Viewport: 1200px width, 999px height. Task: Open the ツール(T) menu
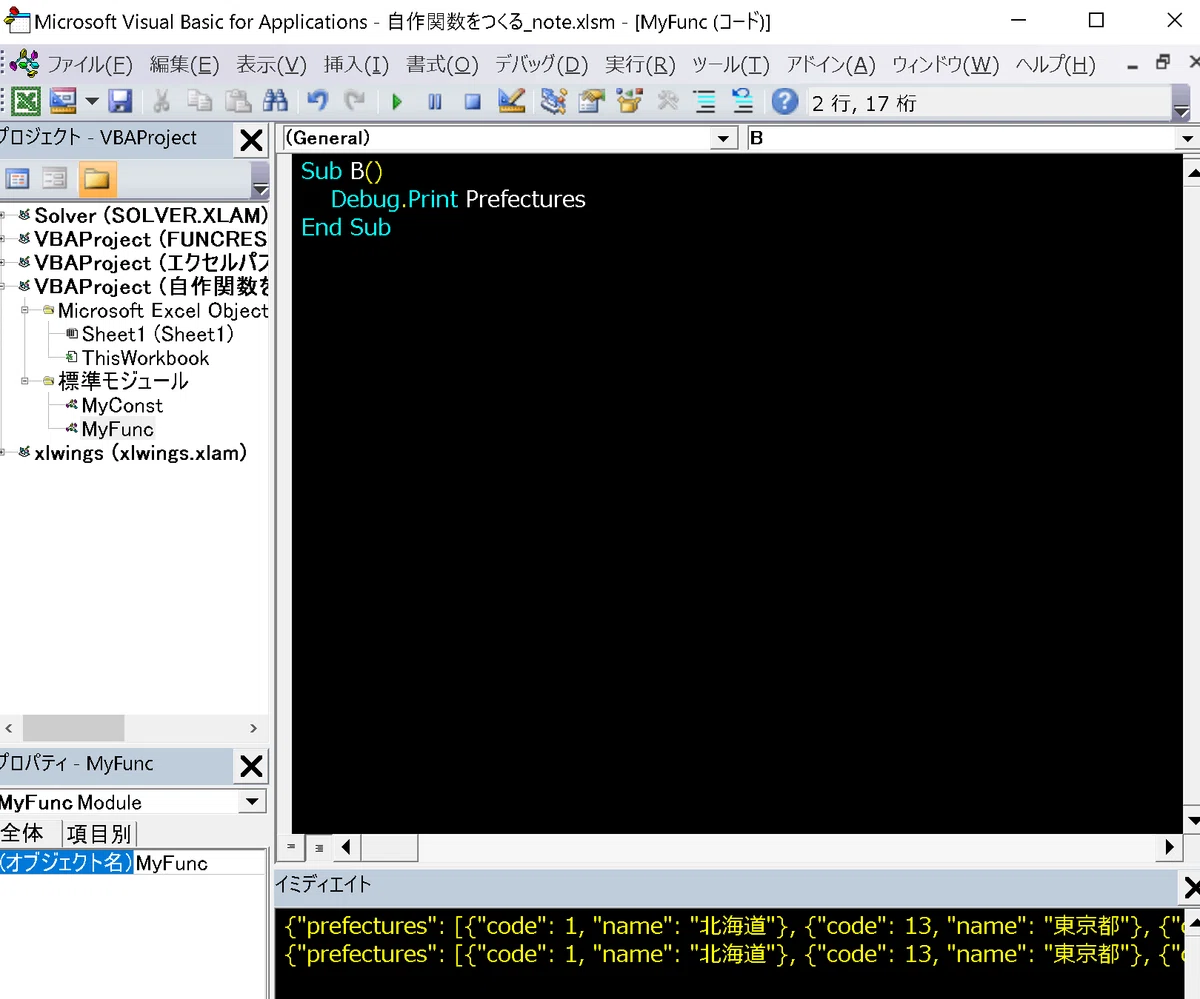(x=730, y=65)
